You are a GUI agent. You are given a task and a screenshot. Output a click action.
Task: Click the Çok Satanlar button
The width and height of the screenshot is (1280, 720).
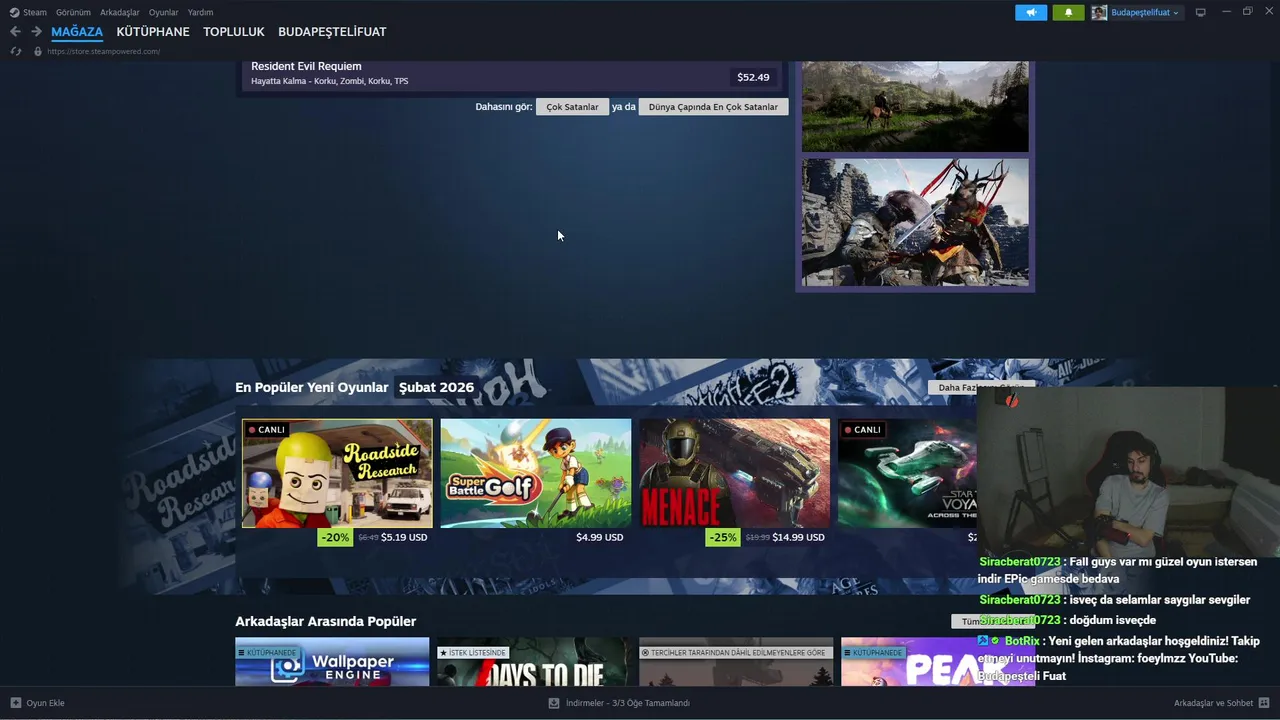pos(572,107)
